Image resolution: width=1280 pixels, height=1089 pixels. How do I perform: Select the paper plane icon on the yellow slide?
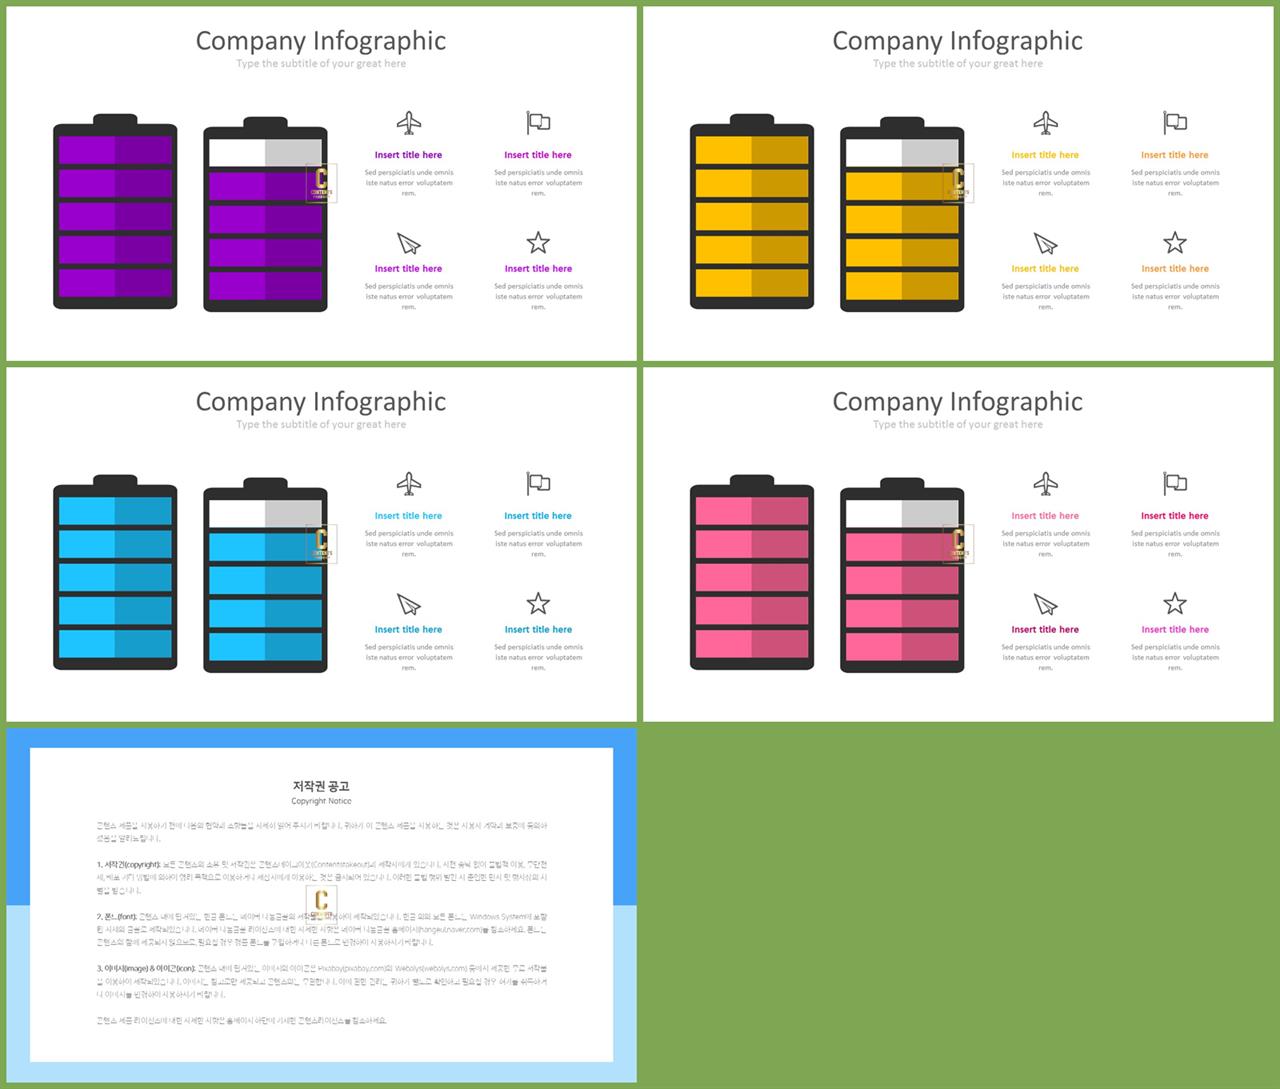1046,243
